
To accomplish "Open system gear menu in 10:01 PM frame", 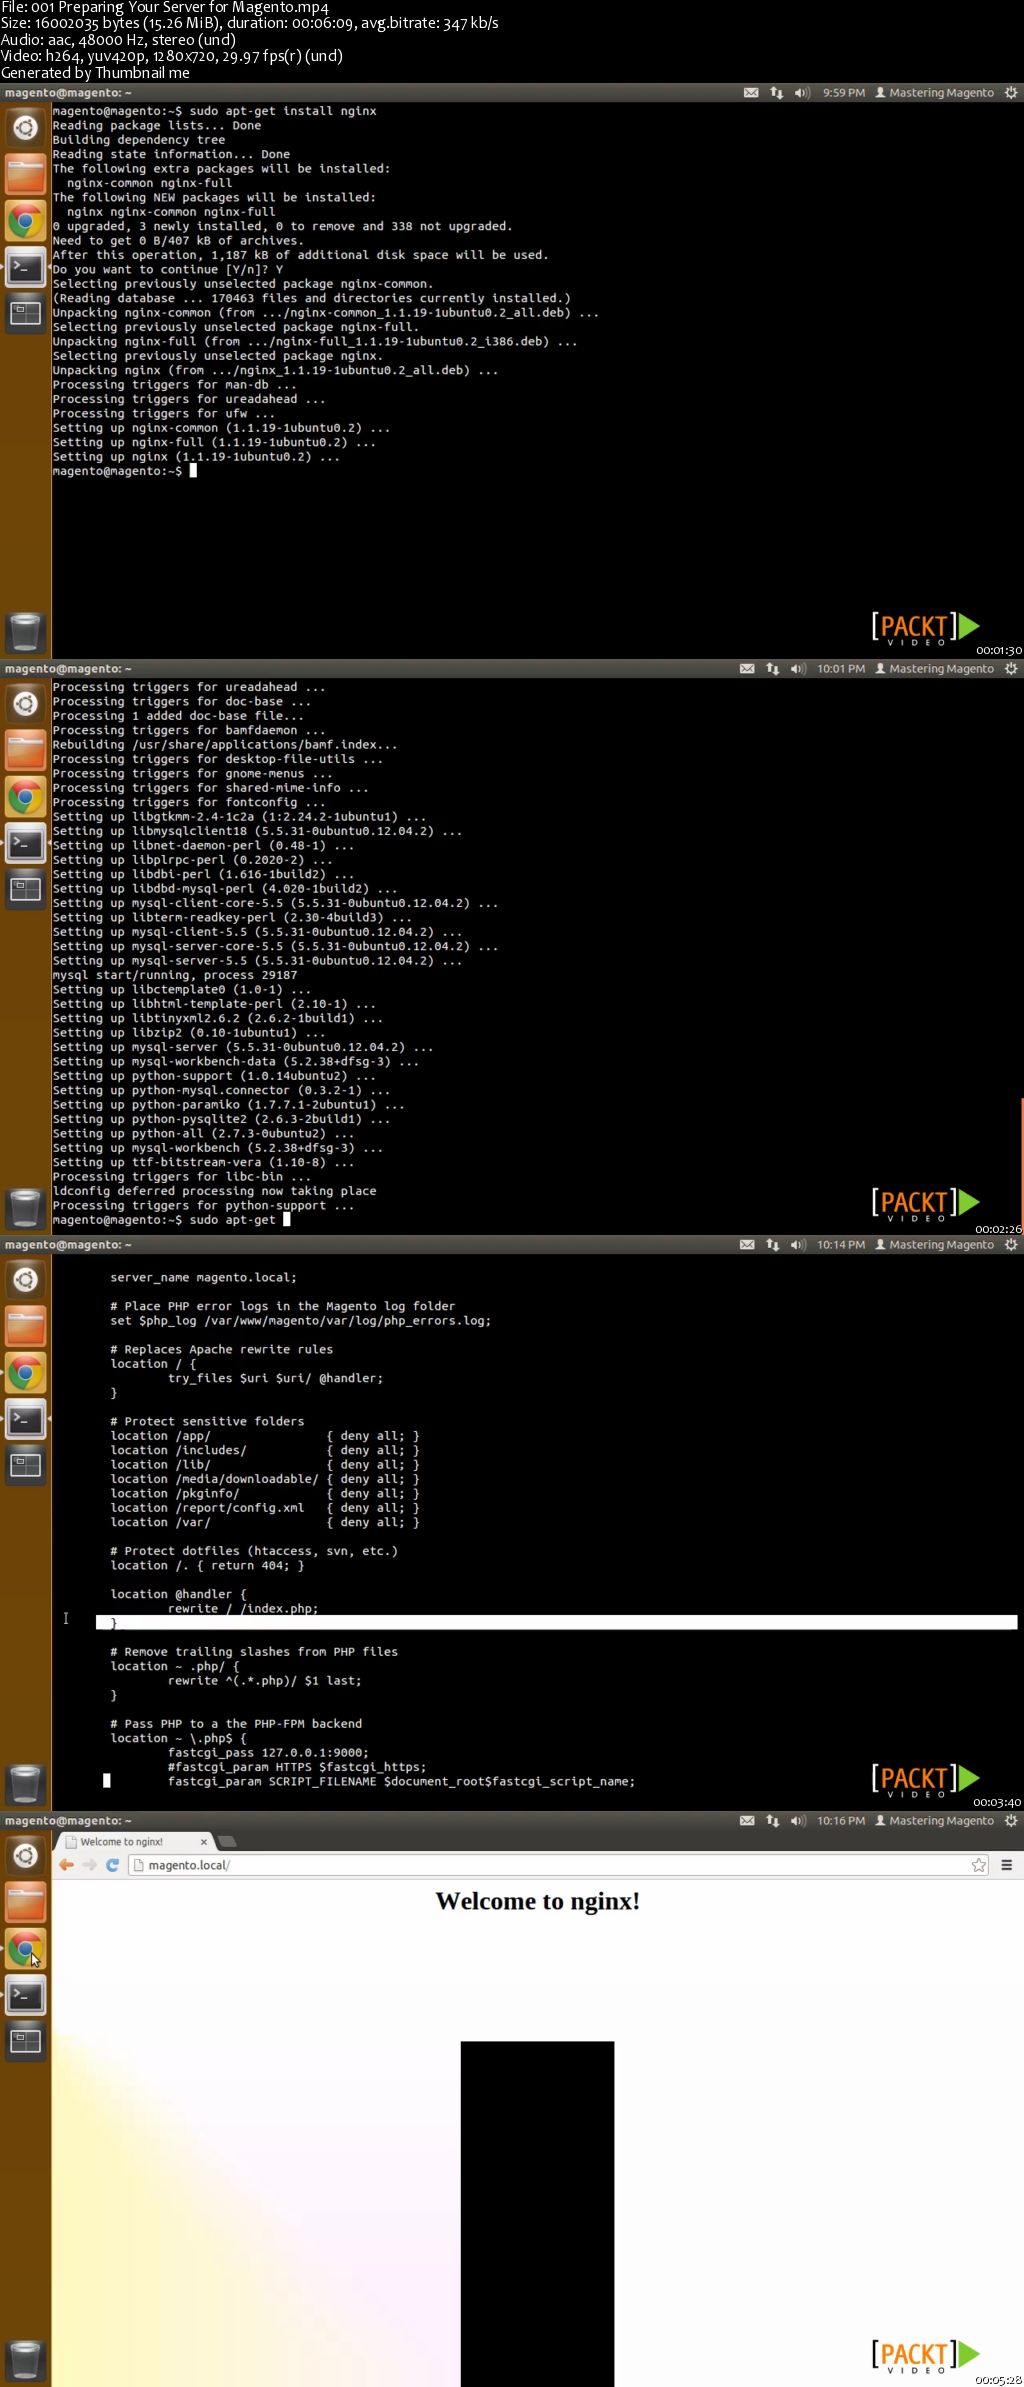I will (1011, 669).
